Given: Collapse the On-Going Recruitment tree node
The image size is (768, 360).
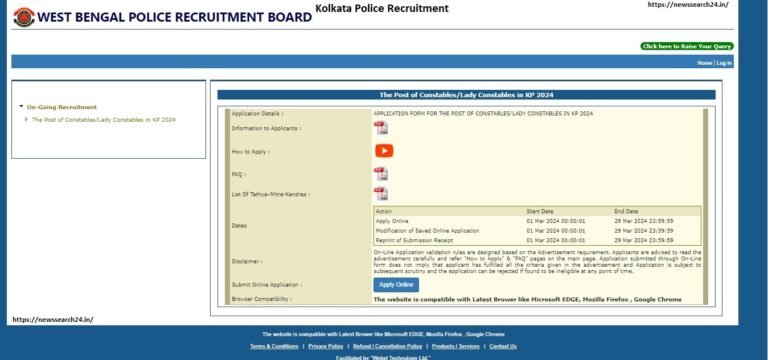Looking at the screenshot, I should tap(21, 106).
